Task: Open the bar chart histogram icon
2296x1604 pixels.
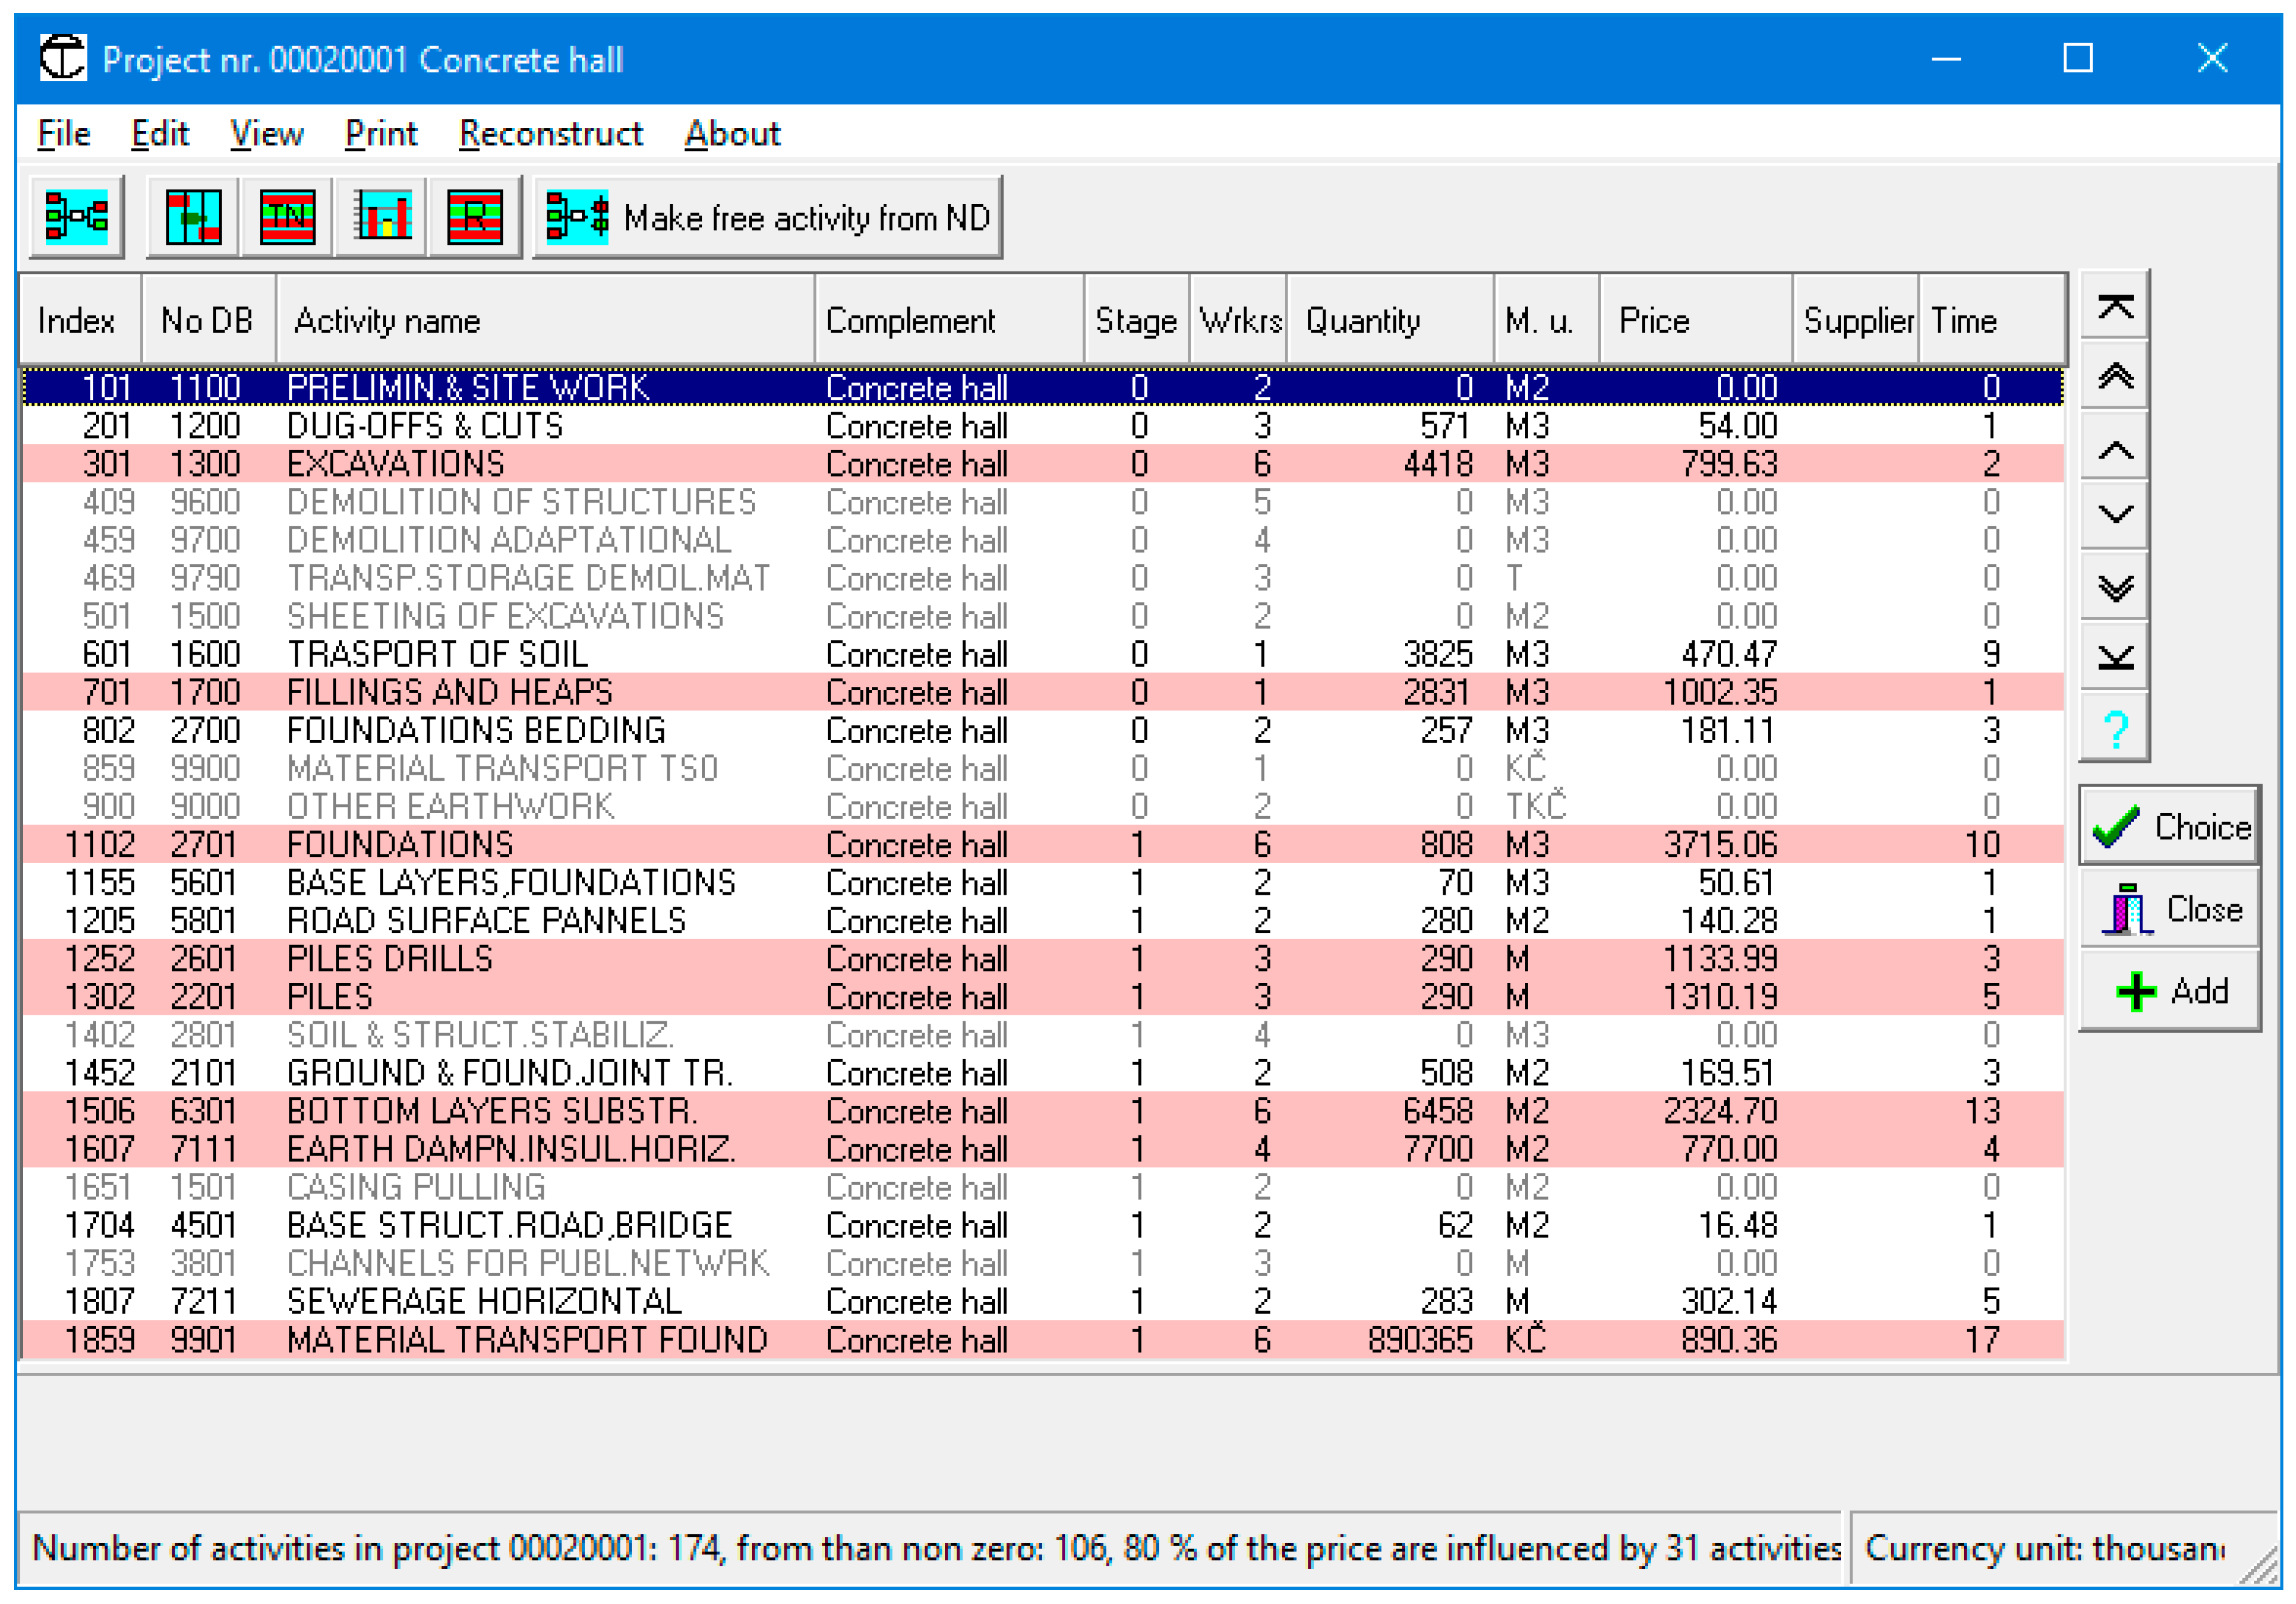Action: 381,216
